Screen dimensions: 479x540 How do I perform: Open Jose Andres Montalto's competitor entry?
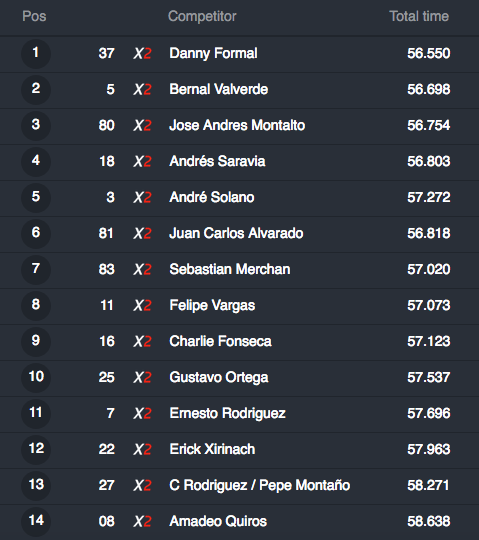[x=239, y=126]
